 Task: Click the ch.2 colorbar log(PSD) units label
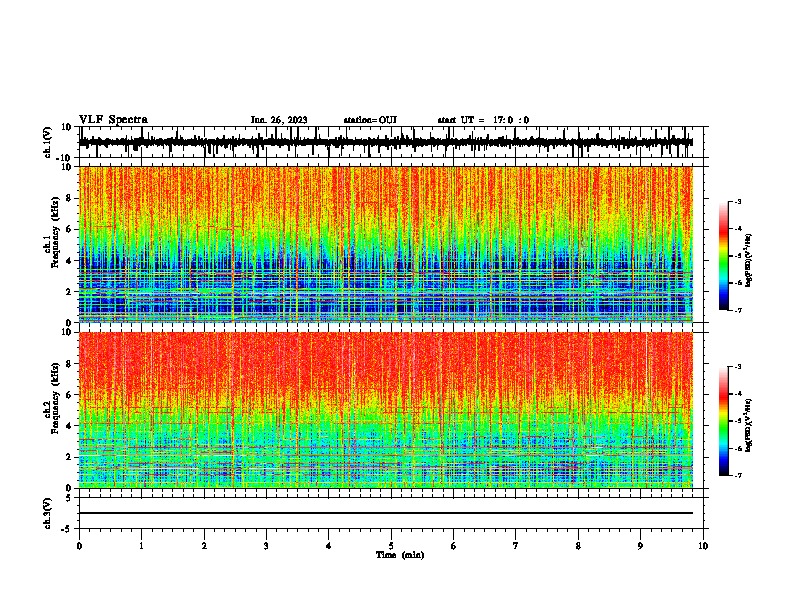[749, 425]
